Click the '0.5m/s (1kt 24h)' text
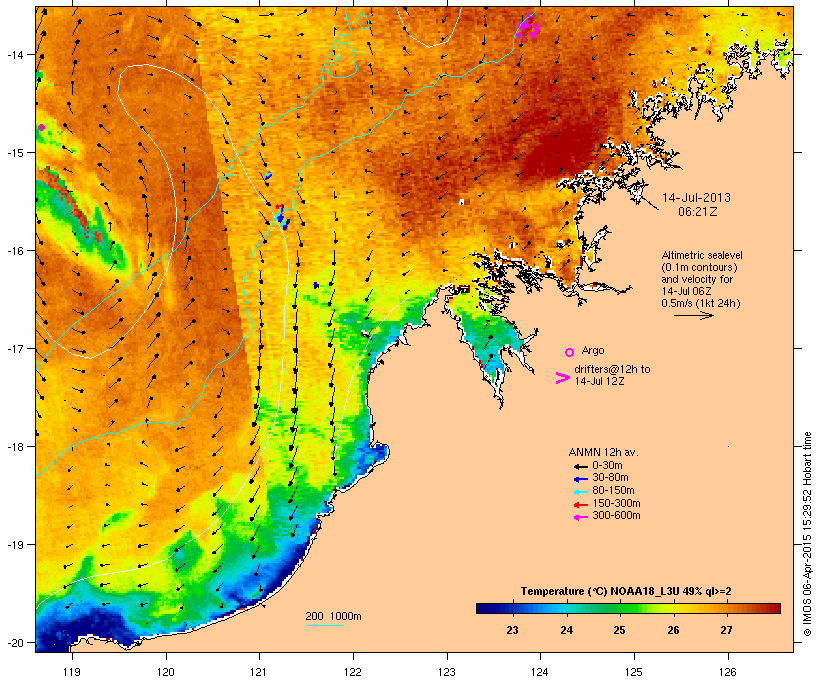The width and height of the screenshot is (820, 680). pos(701,303)
